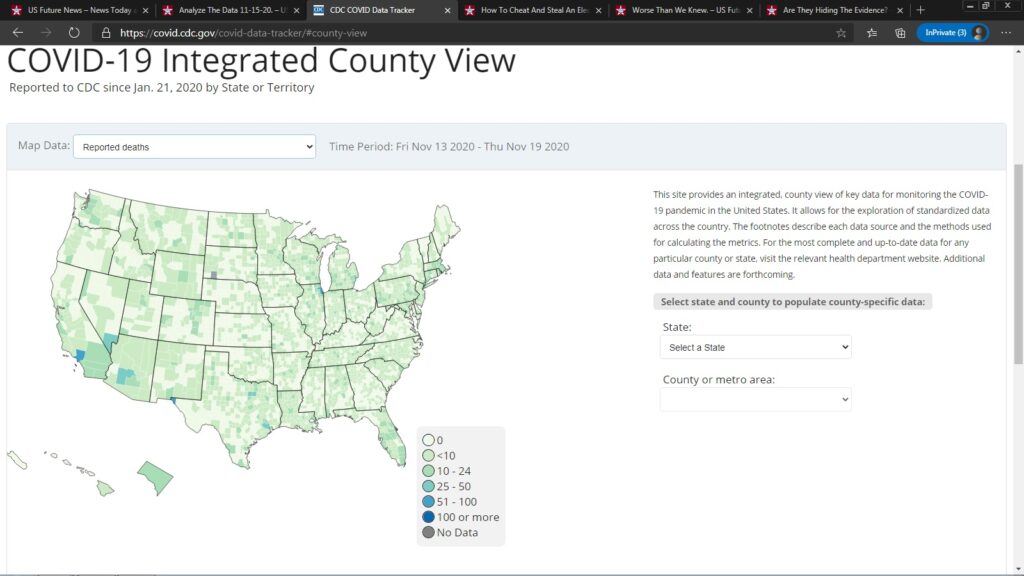Click the '100 or more' legend swatch
Viewport: 1024px width, 576px height.
428,517
